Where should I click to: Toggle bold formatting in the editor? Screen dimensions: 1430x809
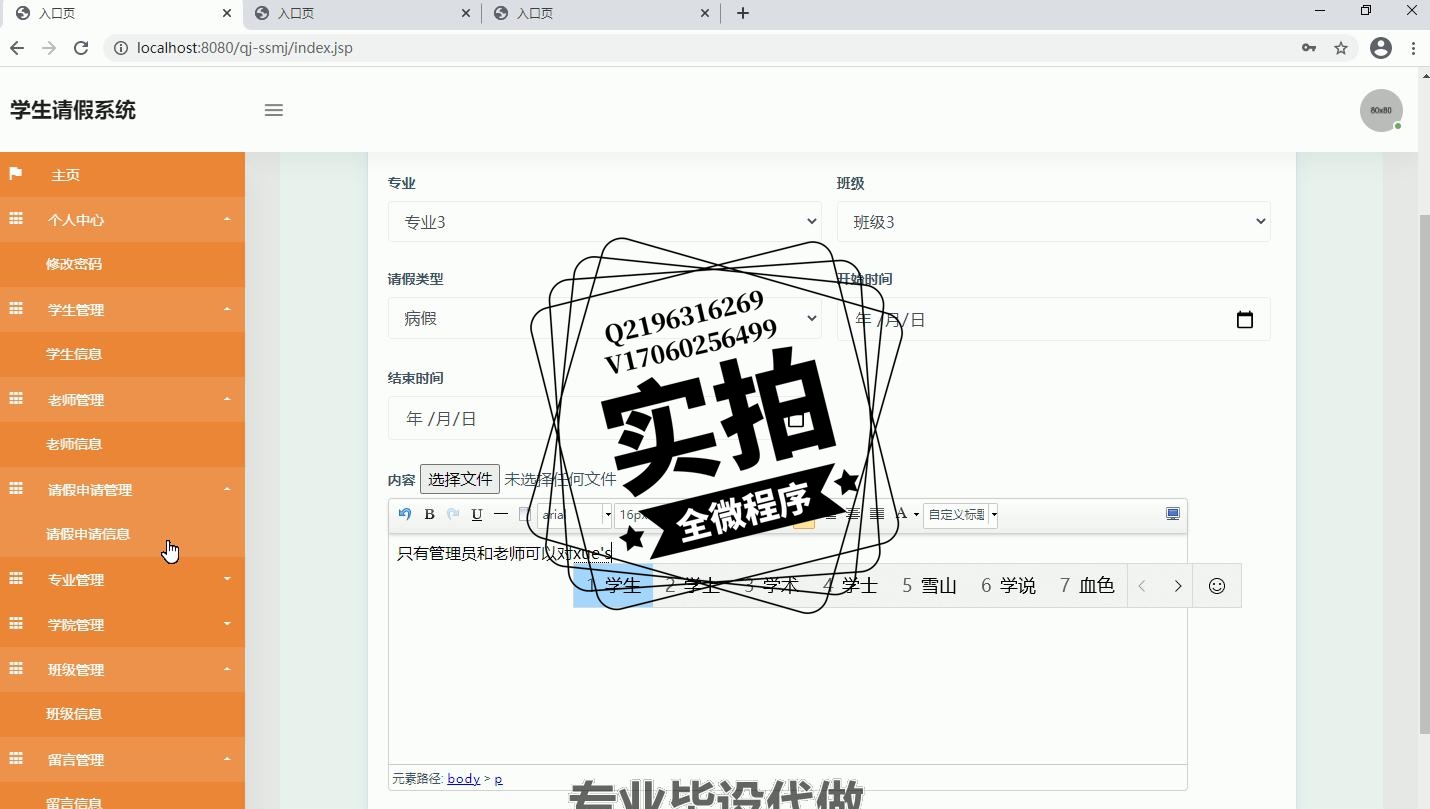(429, 514)
